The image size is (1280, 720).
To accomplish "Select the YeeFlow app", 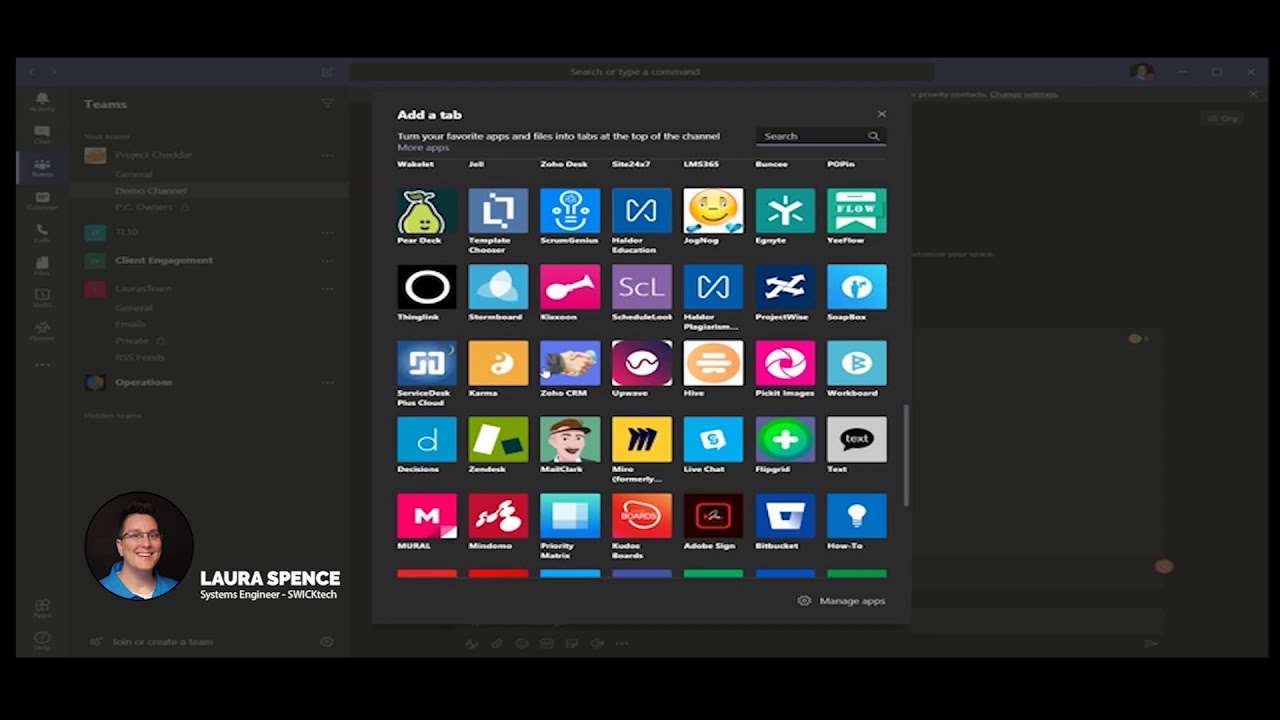I will point(857,211).
